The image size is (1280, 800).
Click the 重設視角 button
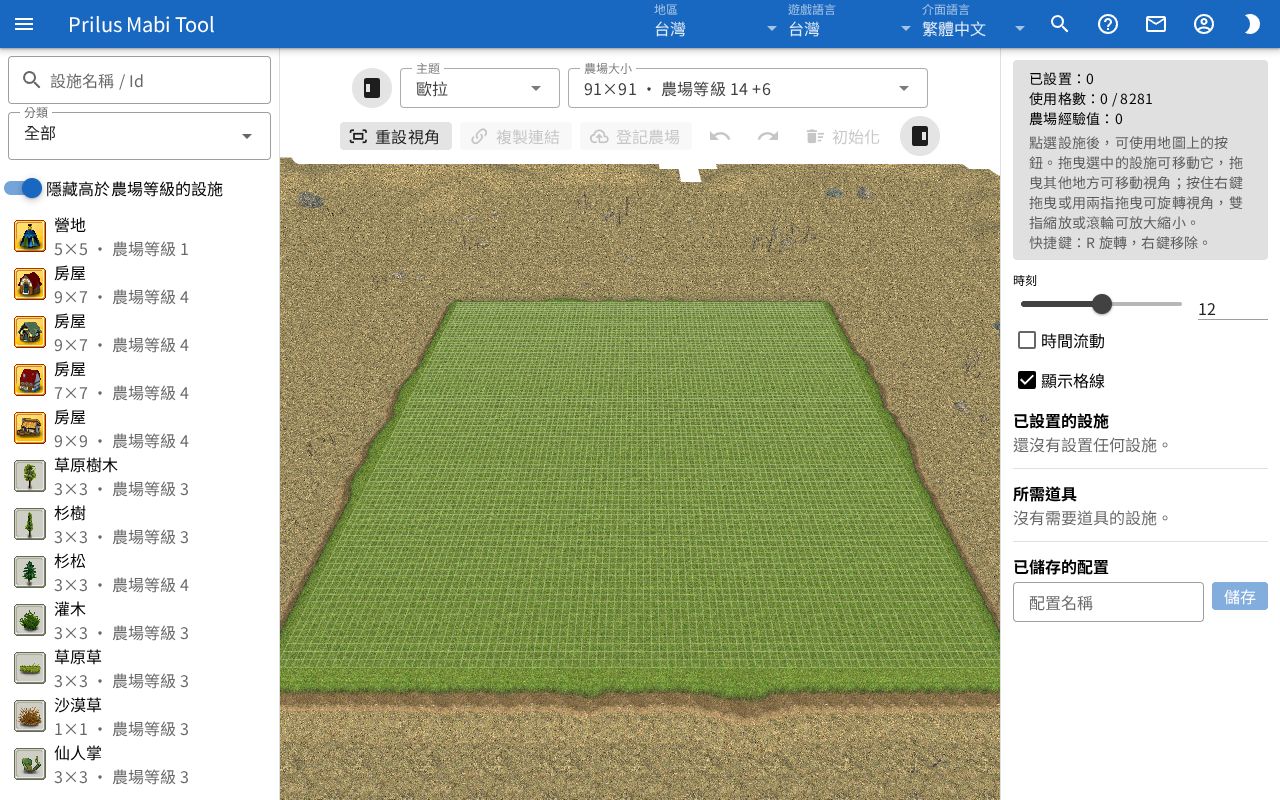click(396, 136)
